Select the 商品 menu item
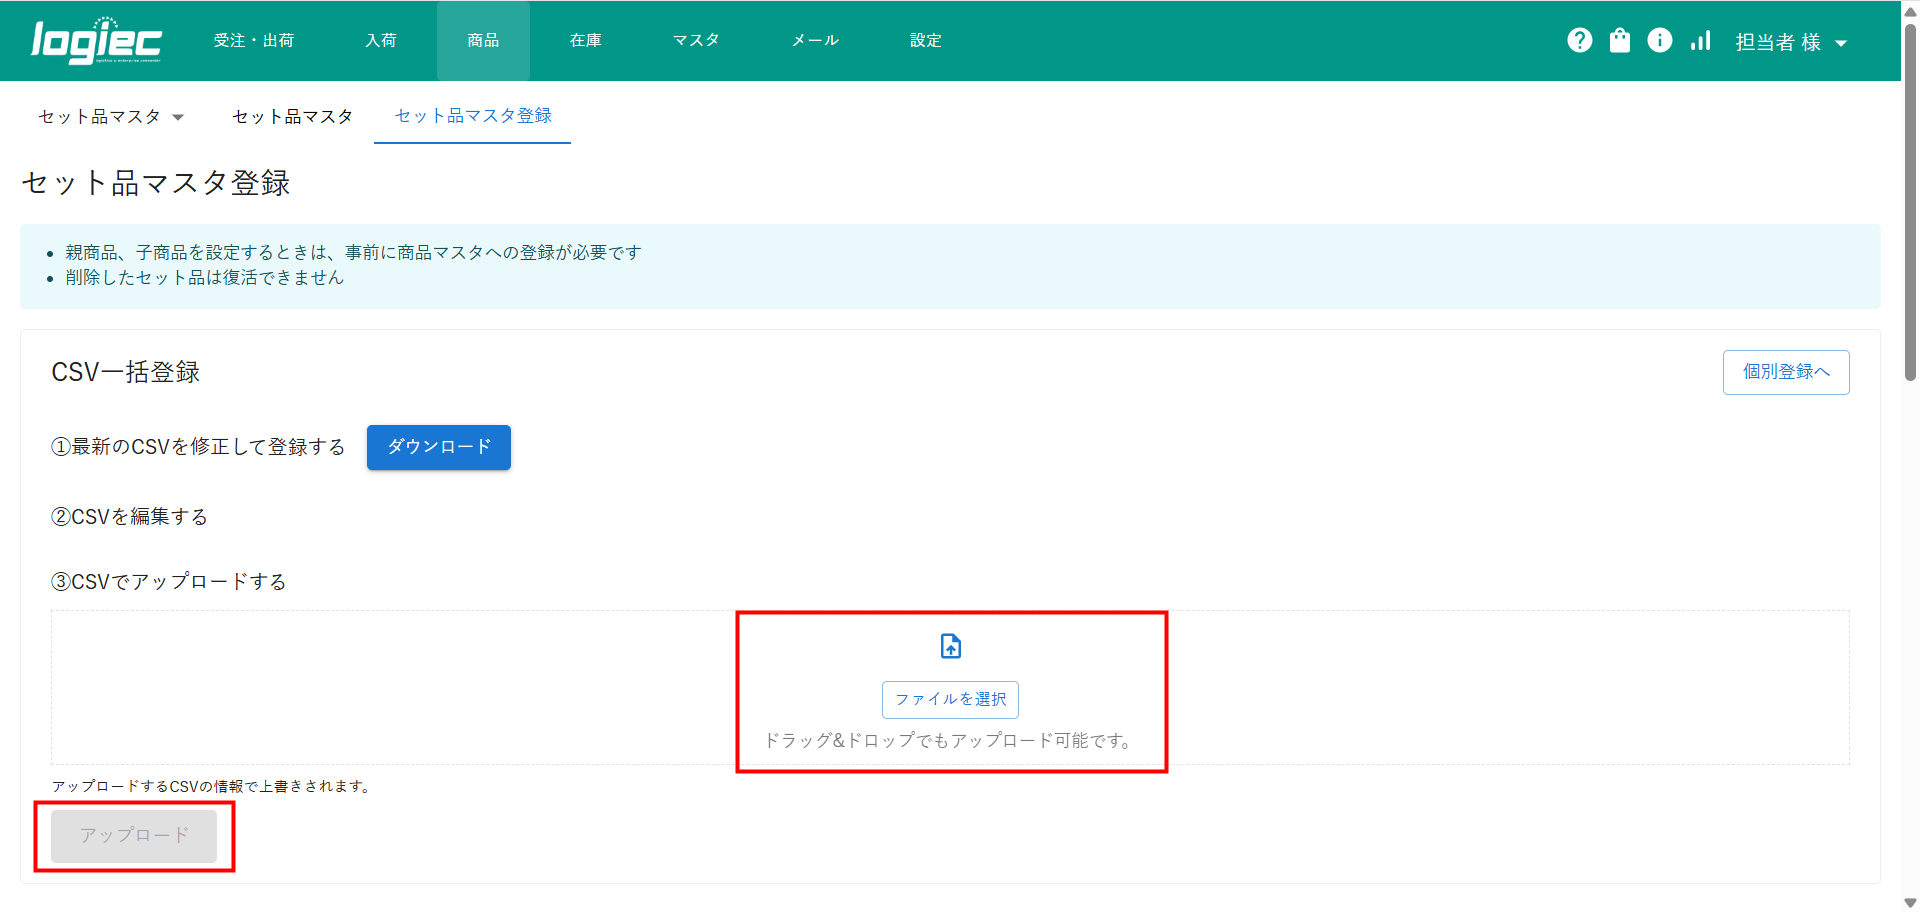Viewport: 1920px width, 912px height. coord(483,41)
